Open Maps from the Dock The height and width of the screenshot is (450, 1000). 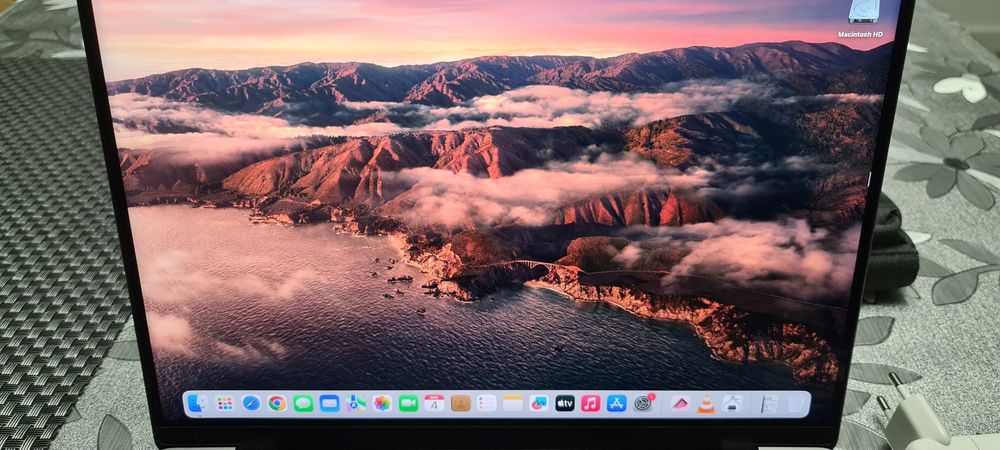356,403
